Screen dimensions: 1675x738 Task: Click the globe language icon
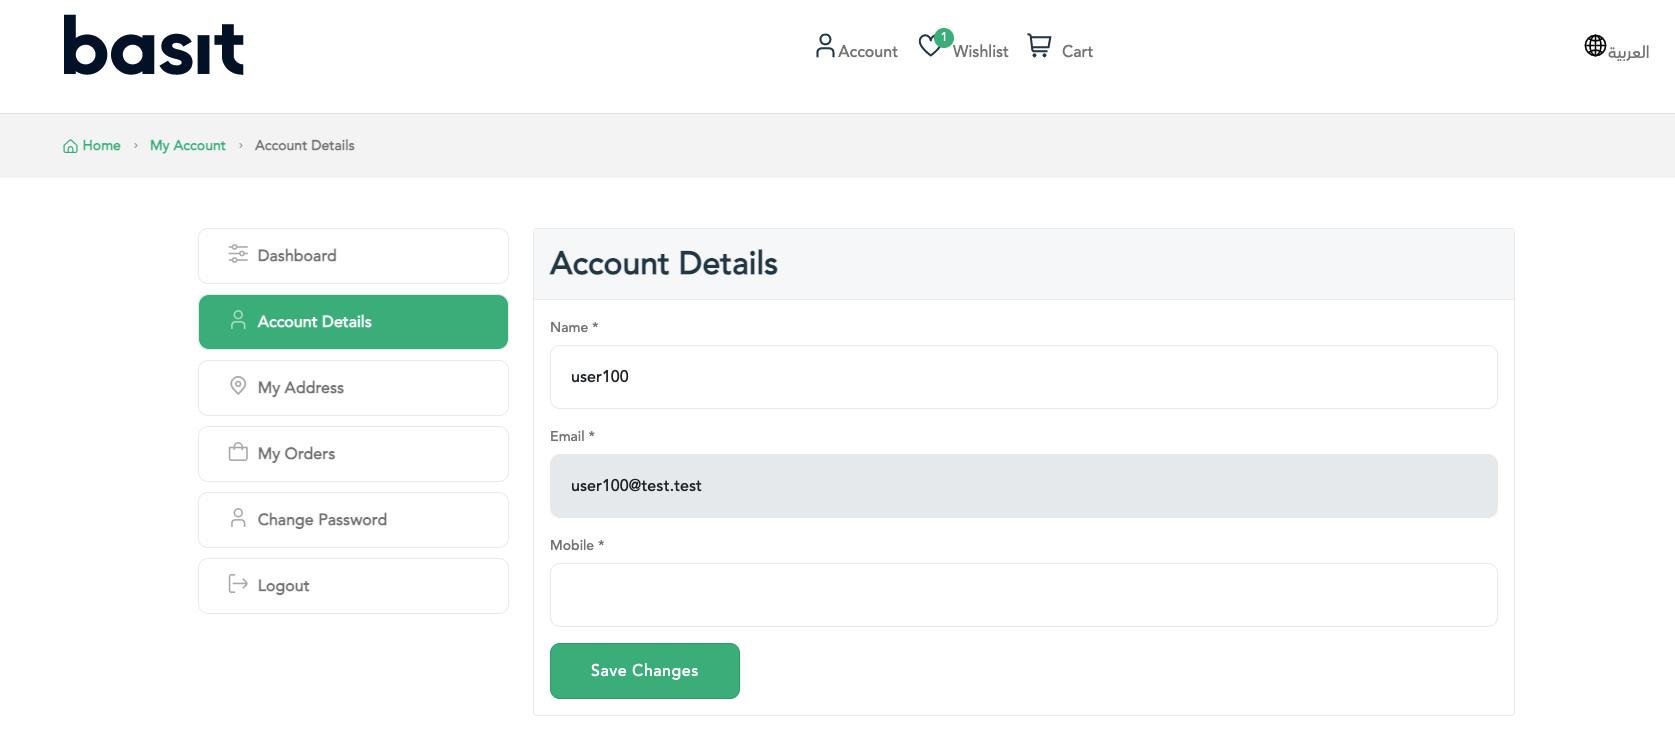[1595, 46]
